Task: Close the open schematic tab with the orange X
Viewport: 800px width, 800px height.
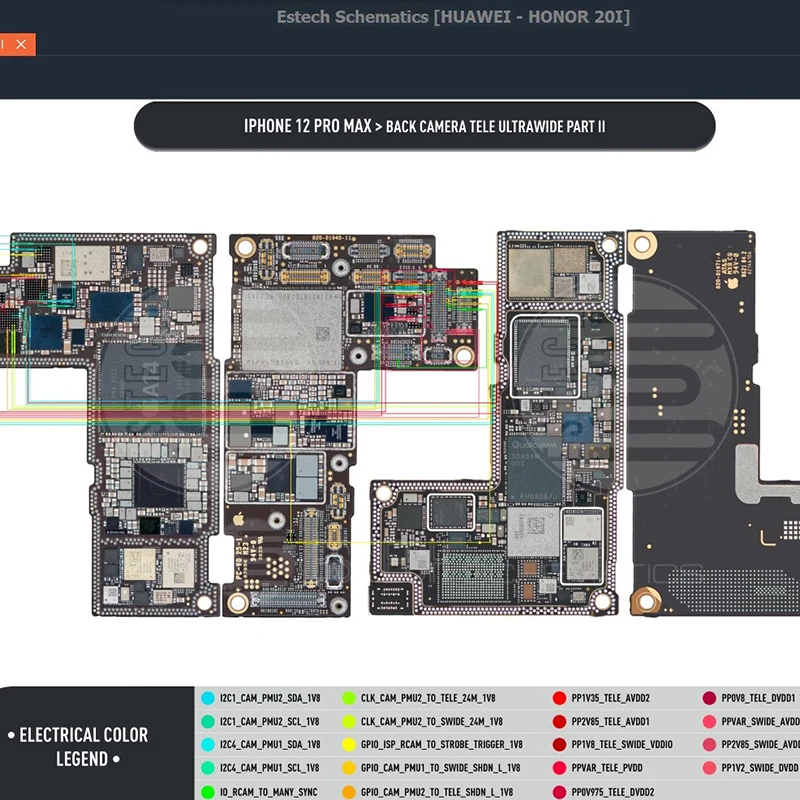Action: [x=21, y=44]
